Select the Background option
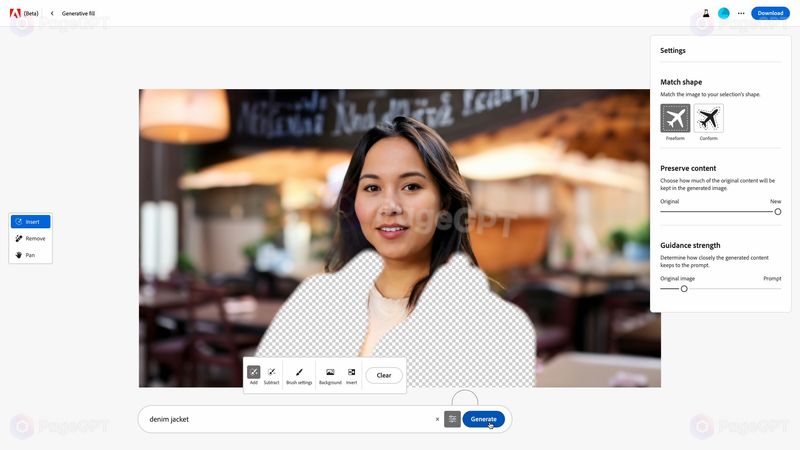Viewport: 800px width, 450px height. pyautogui.click(x=330, y=375)
